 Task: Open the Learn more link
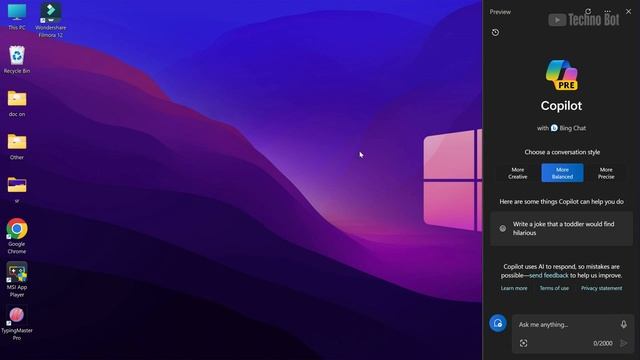coord(514,288)
